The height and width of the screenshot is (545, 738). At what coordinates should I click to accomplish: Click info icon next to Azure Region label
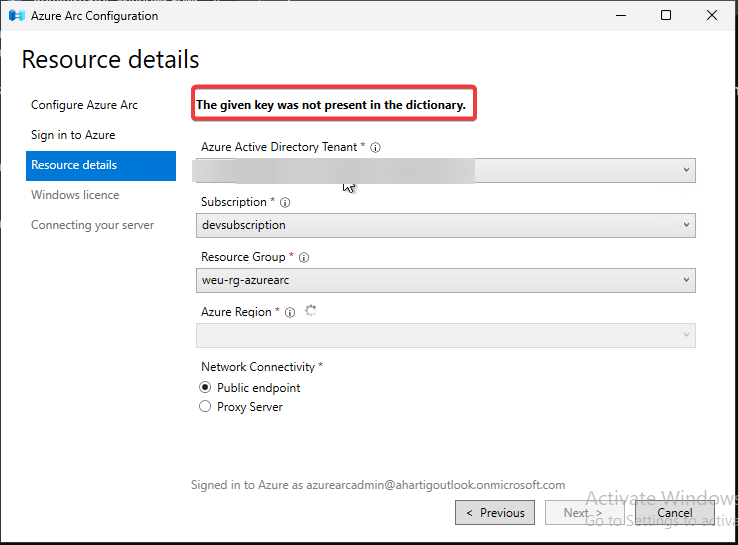pos(290,313)
